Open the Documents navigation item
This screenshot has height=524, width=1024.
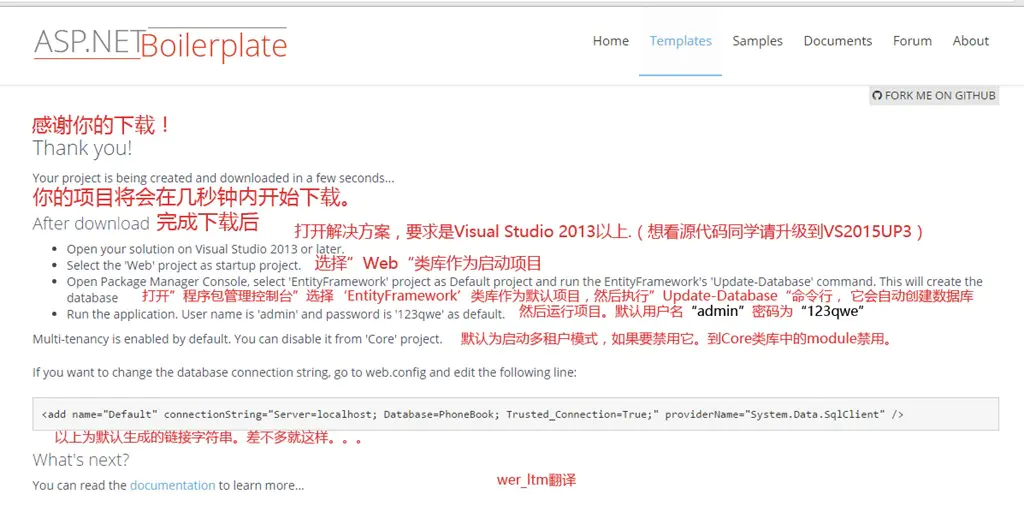coord(838,41)
